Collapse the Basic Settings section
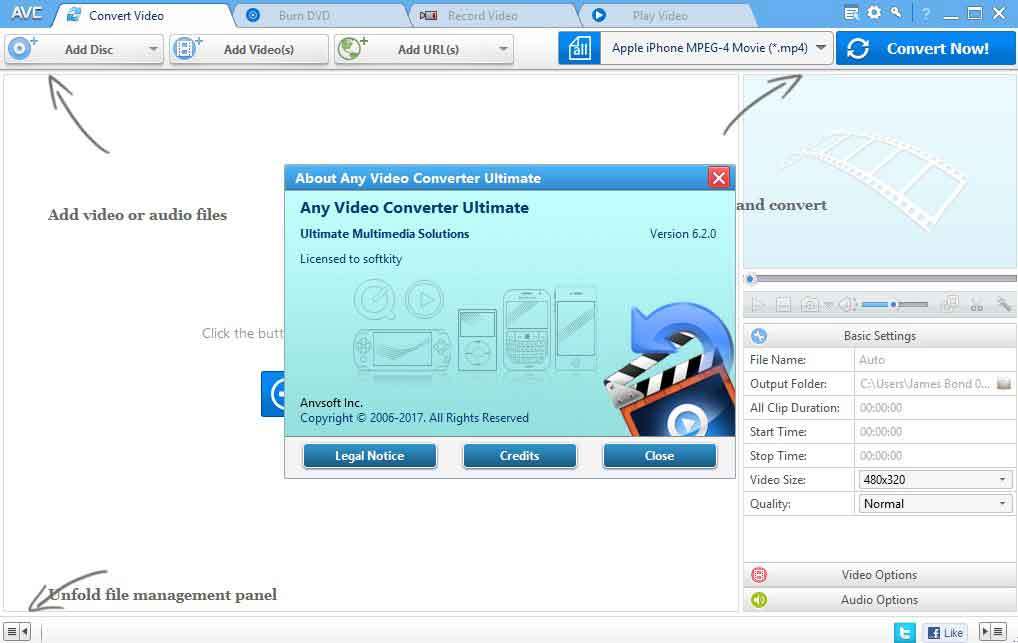The height and width of the screenshot is (643, 1018). tap(880, 336)
